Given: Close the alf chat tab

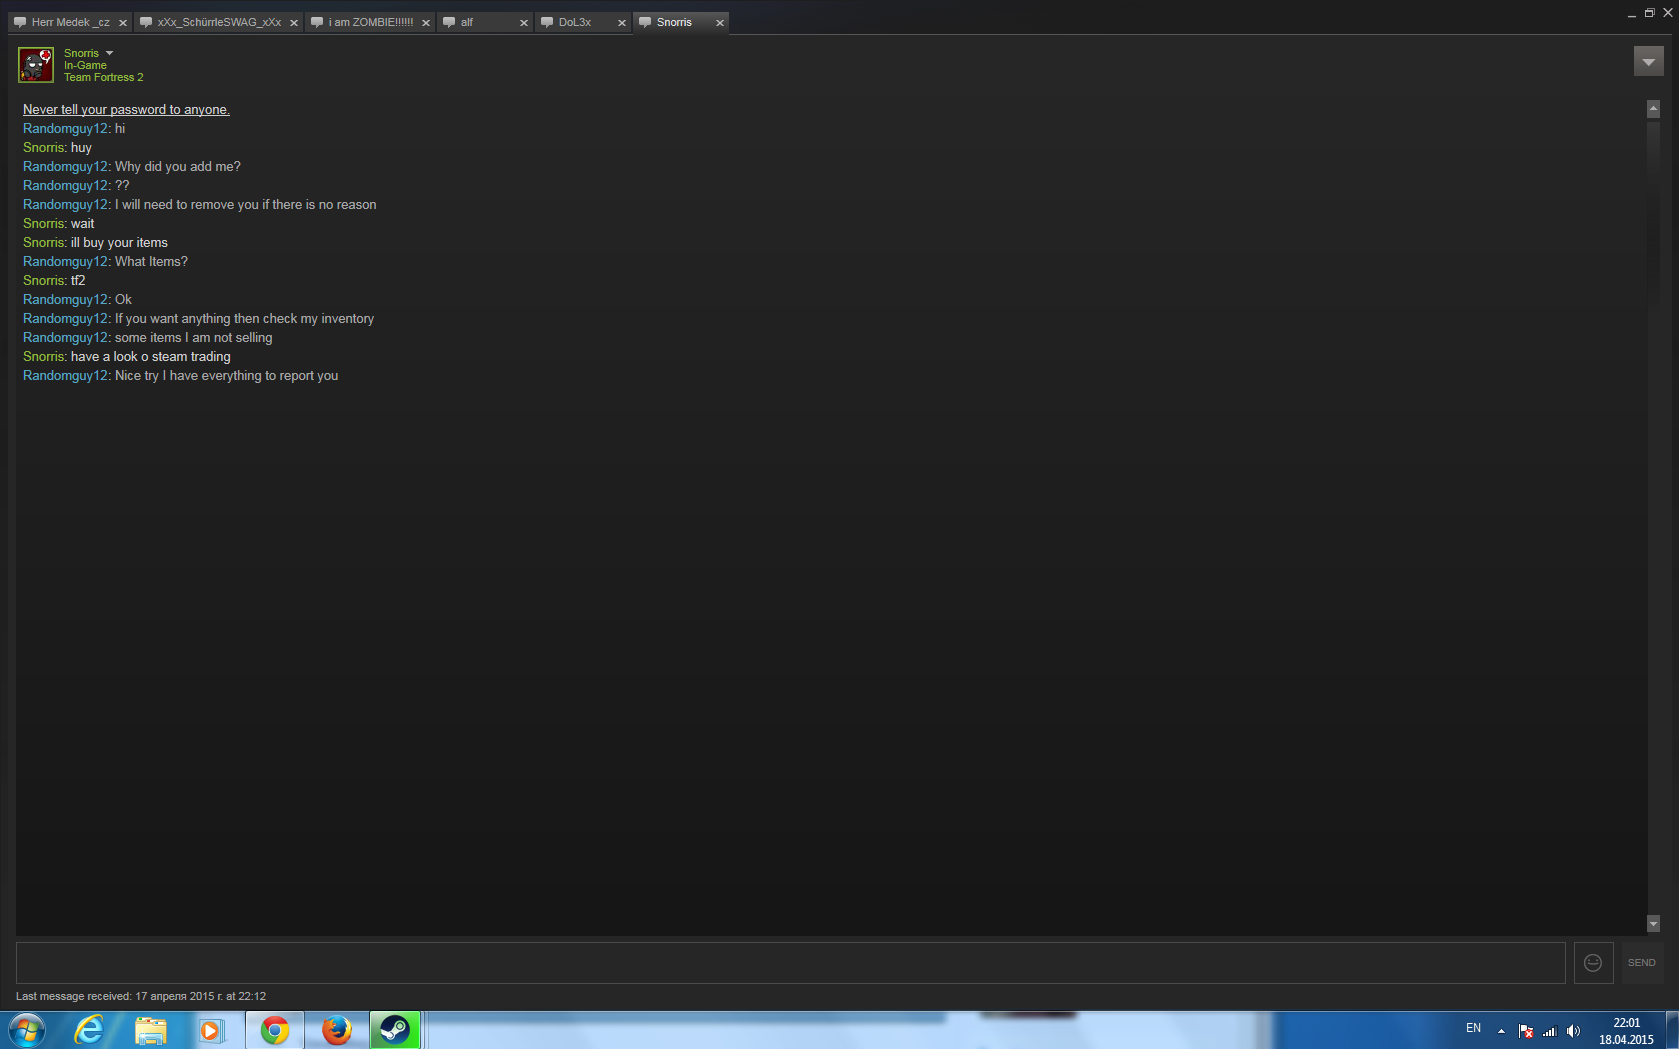Looking at the screenshot, I should point(523,23).
